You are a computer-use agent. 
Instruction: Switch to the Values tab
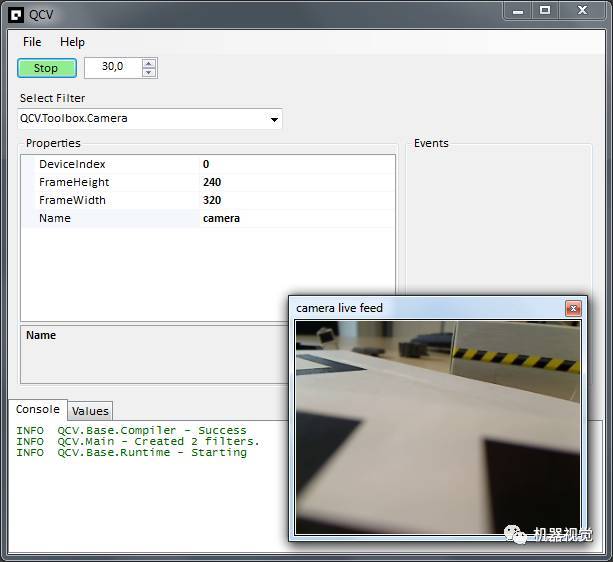coord(90,411)
